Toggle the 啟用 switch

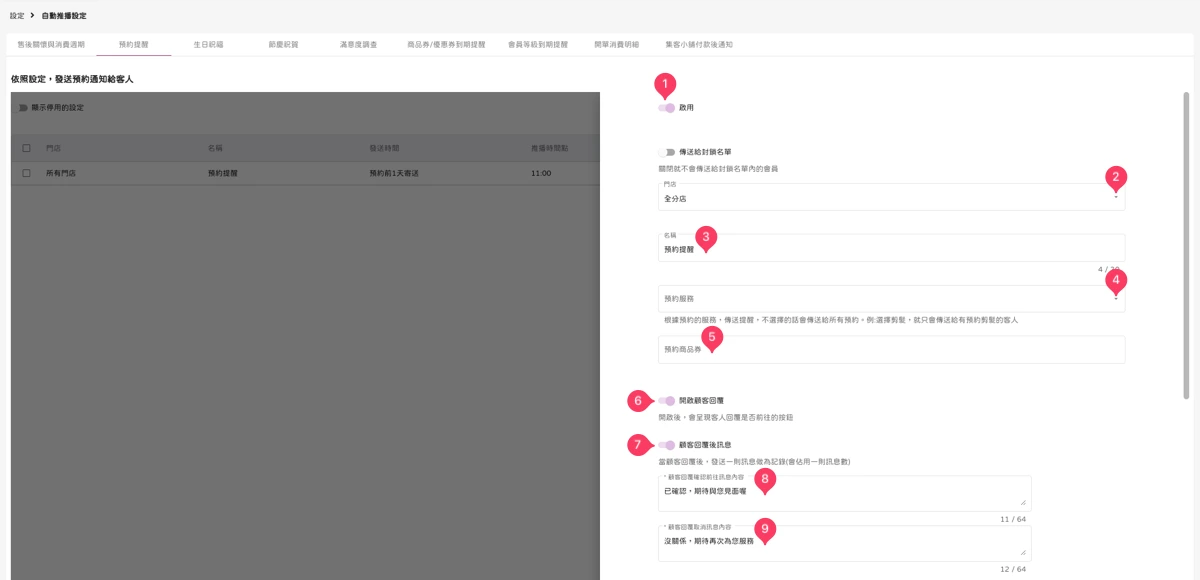coord(667,108)
